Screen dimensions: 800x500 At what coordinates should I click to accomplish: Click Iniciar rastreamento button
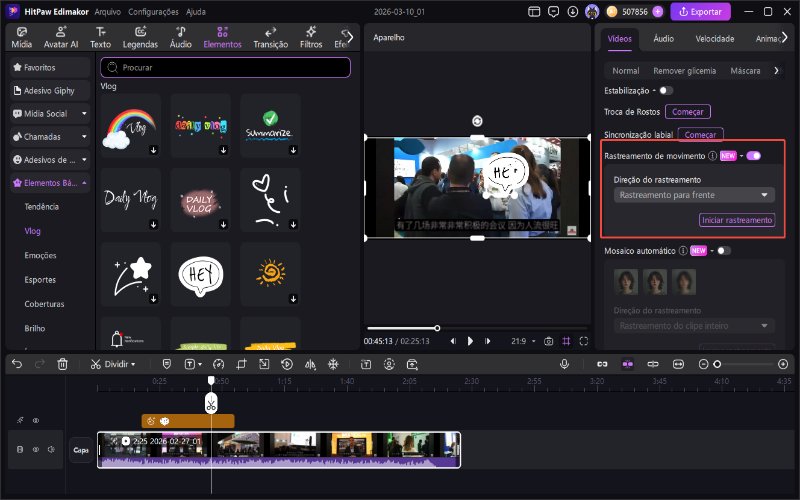pos(737,220)
